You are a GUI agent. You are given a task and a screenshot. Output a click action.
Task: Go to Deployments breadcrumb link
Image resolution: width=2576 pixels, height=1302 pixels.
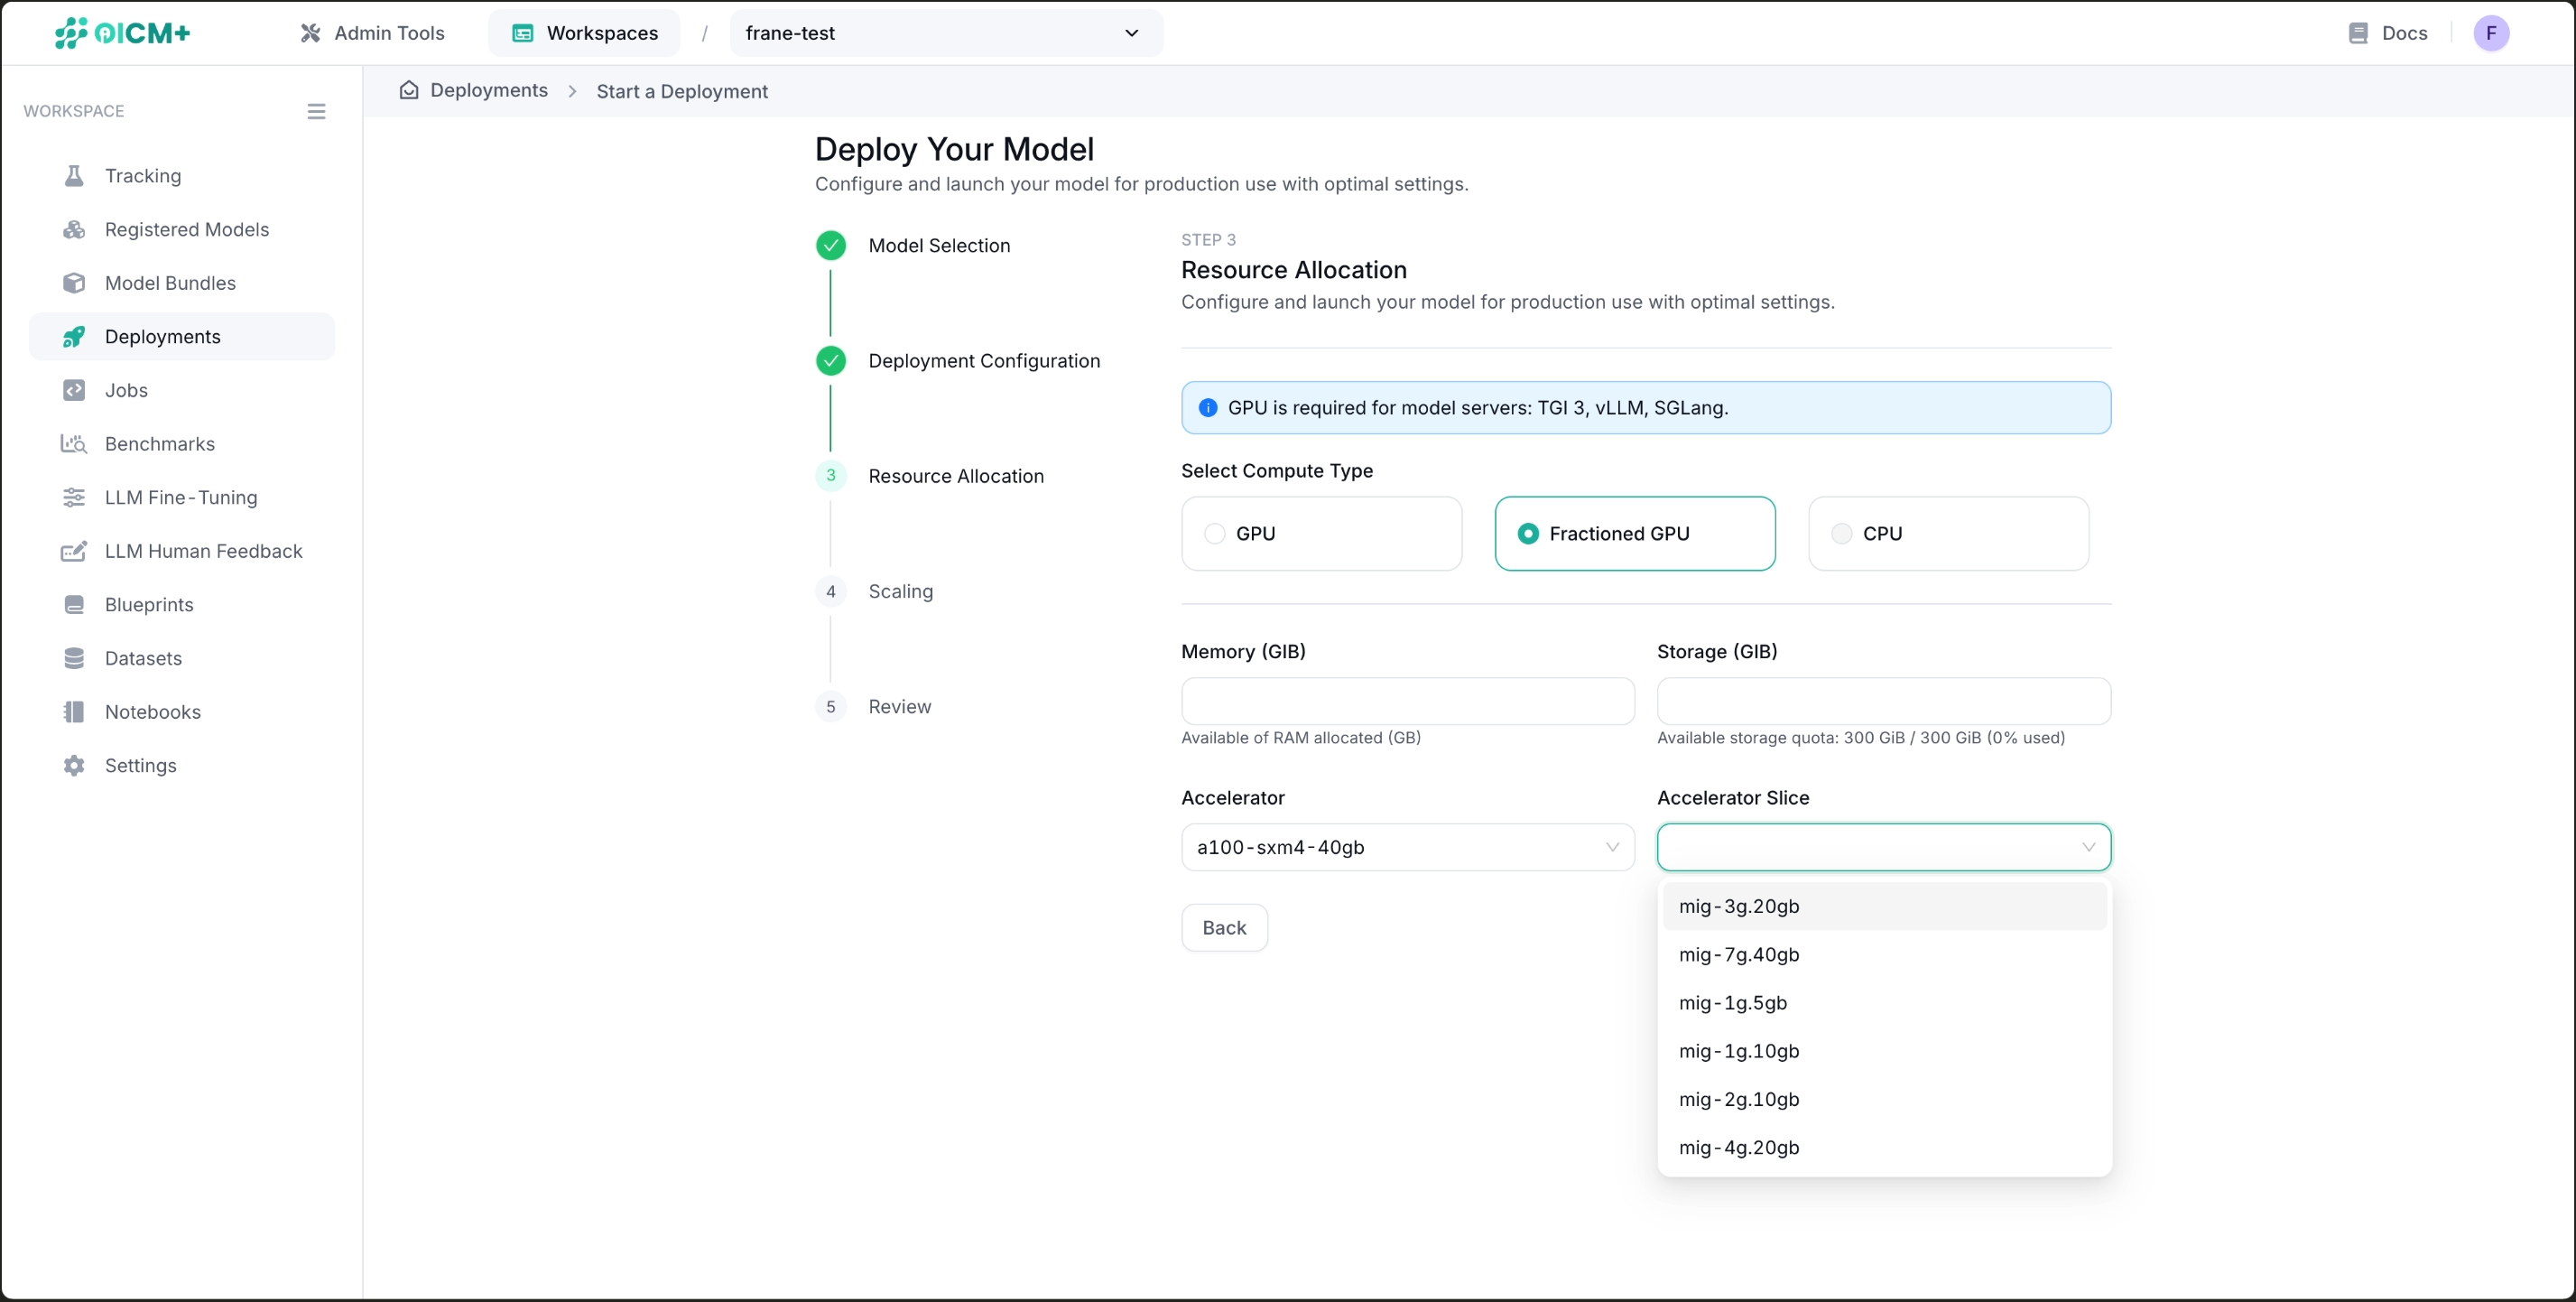[x=488, y=91]
